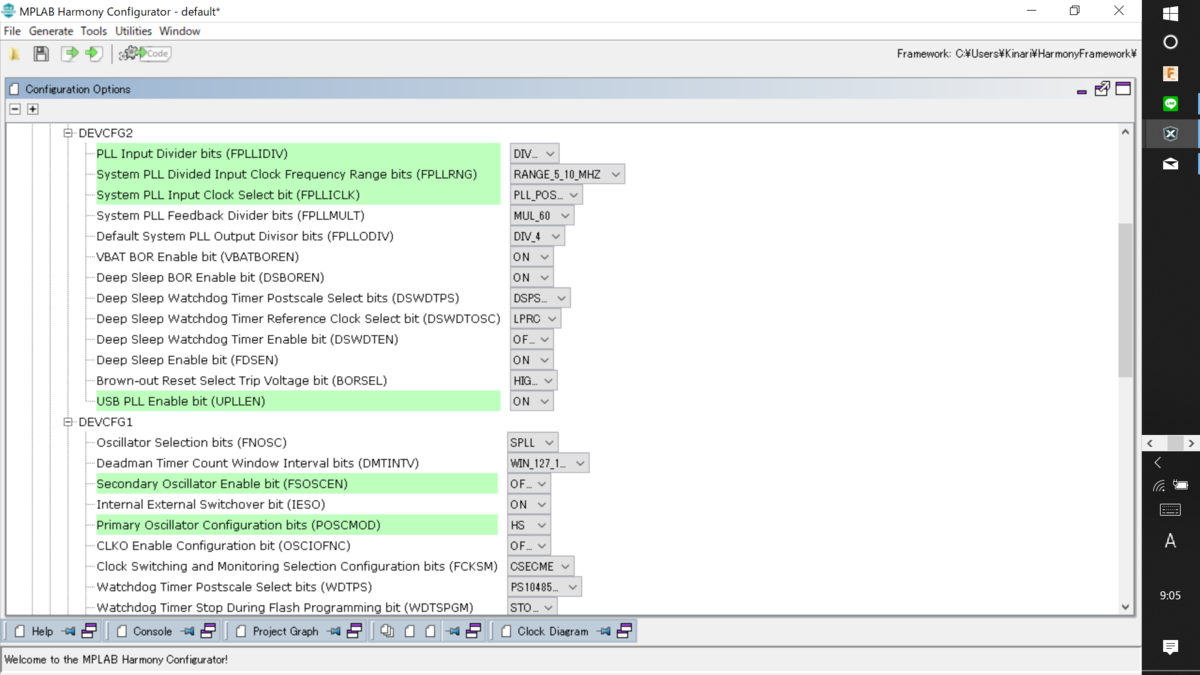
Task: Open the Window menu
Action: (x=180, y=31)
